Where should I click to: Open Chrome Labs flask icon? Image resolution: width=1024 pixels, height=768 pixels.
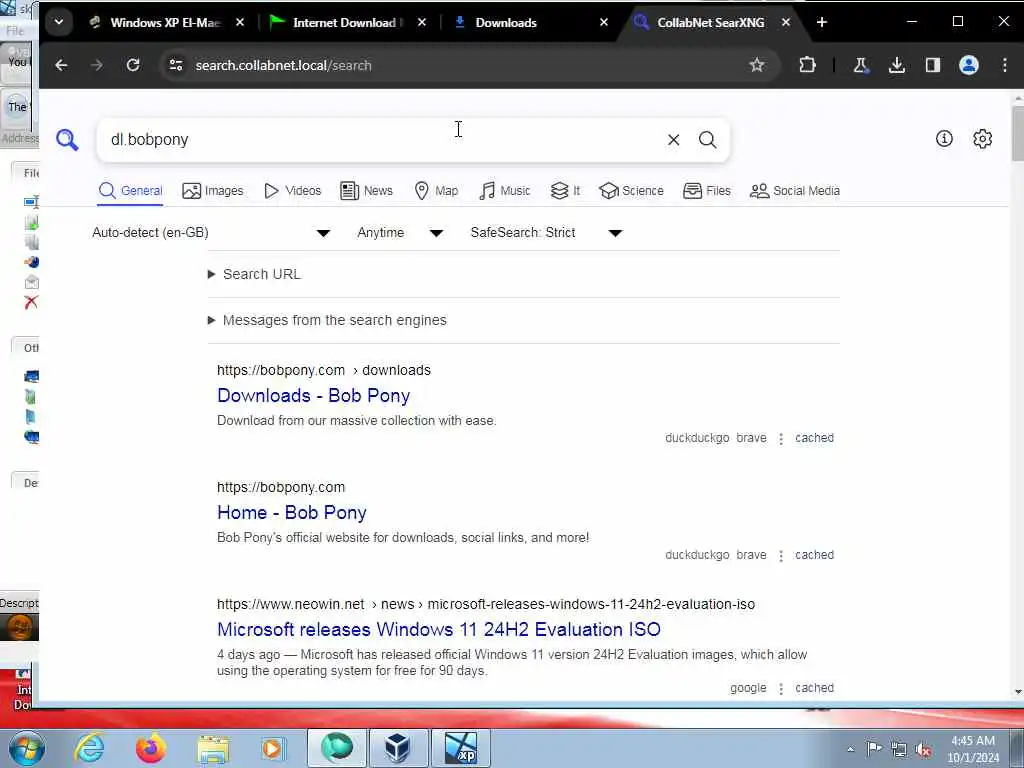[861, 65]
